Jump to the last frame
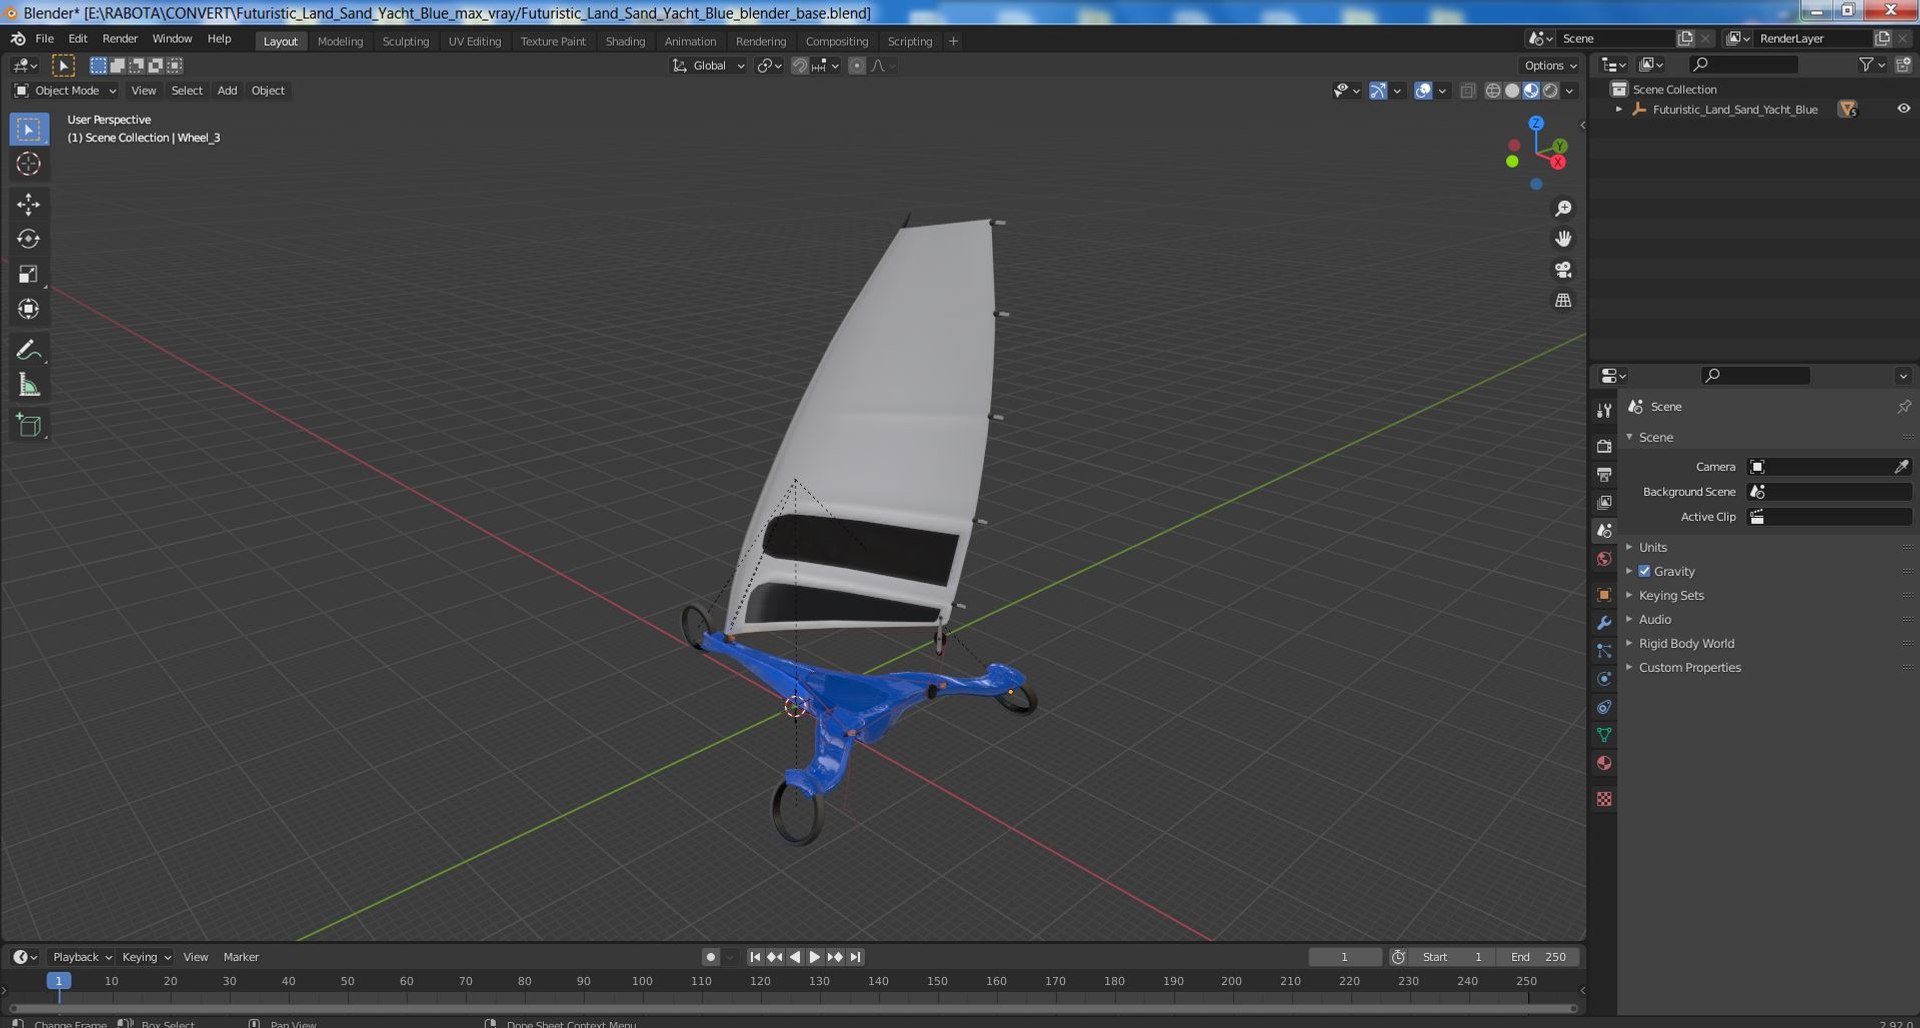The height and width of the screenshot is (1028, 1920). (x=856, y=957)
